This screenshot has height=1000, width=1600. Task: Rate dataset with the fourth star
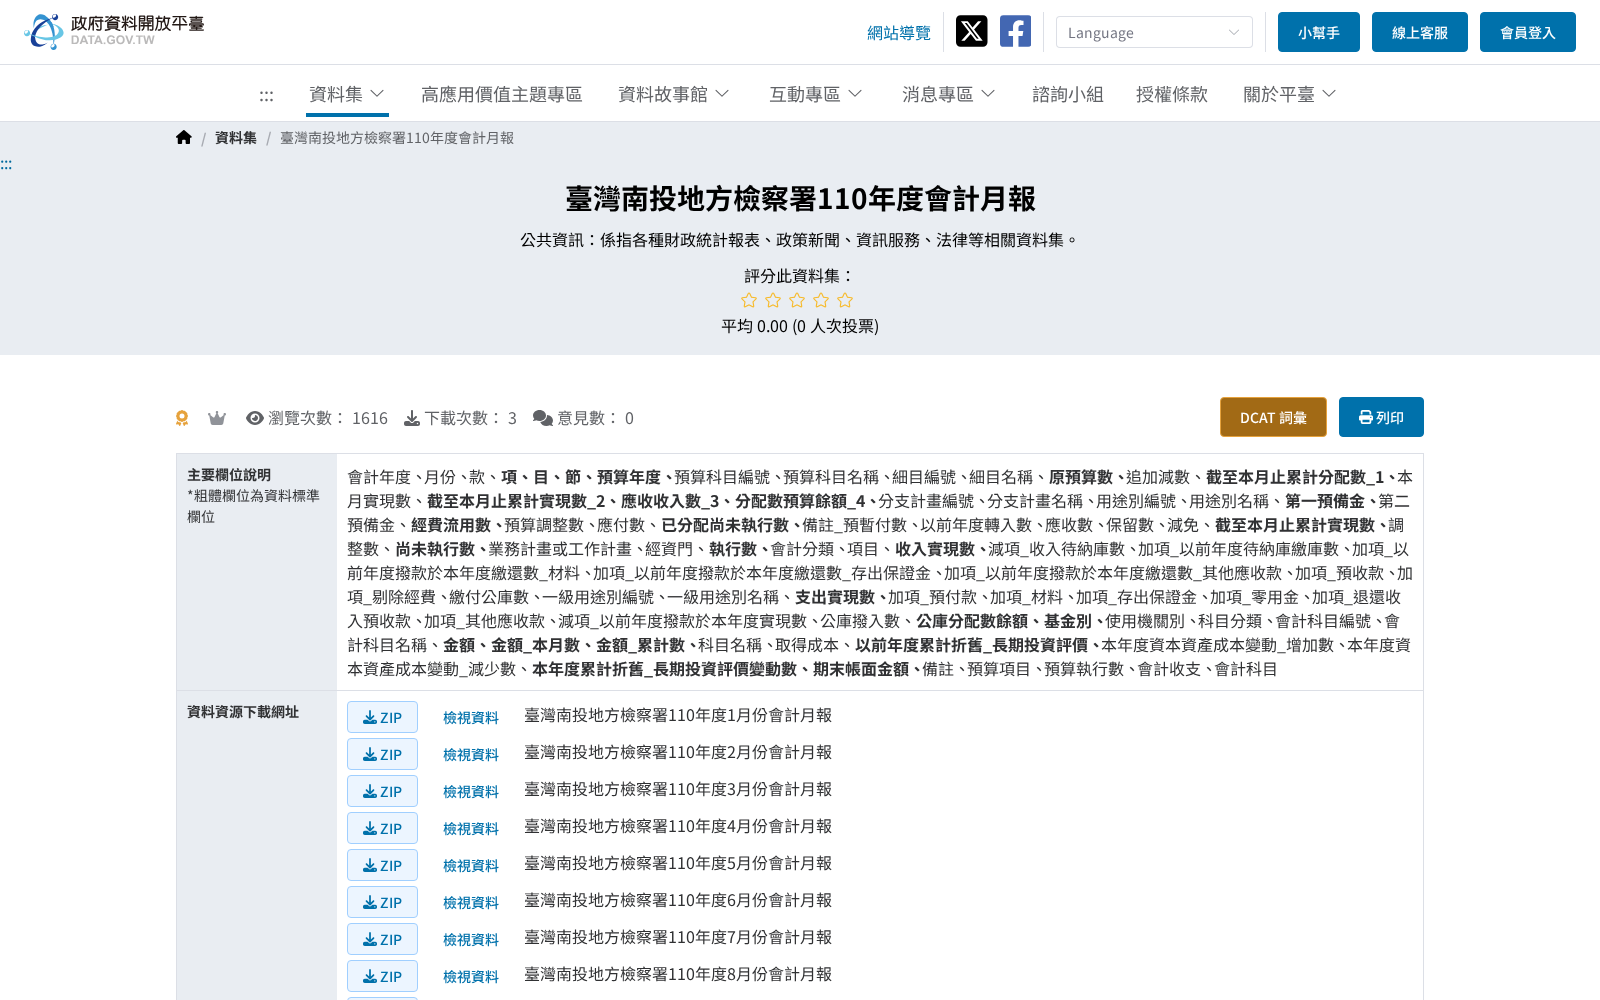coord(821,300)
